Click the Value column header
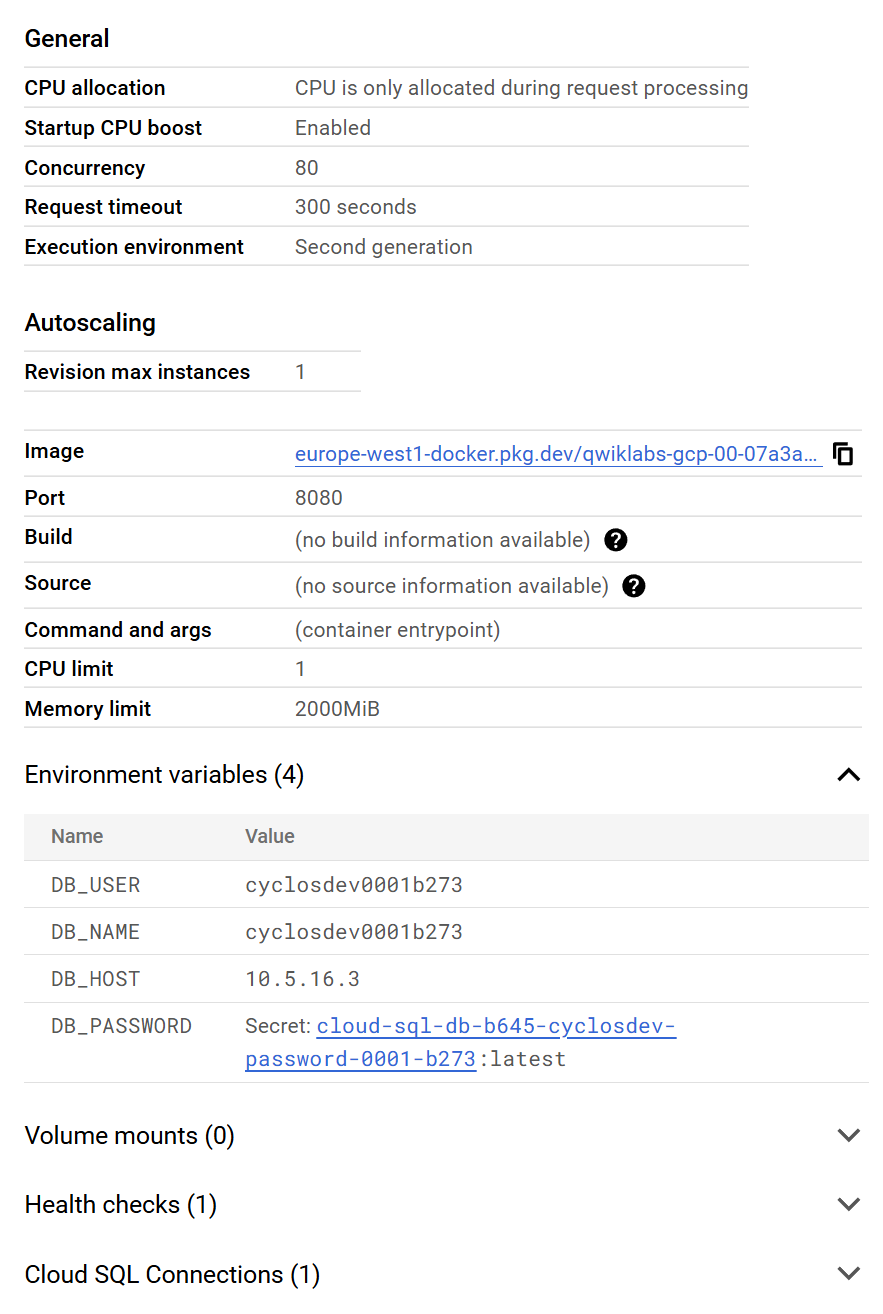This screenshot has height=1314, width=883. [x=270, y=836]
